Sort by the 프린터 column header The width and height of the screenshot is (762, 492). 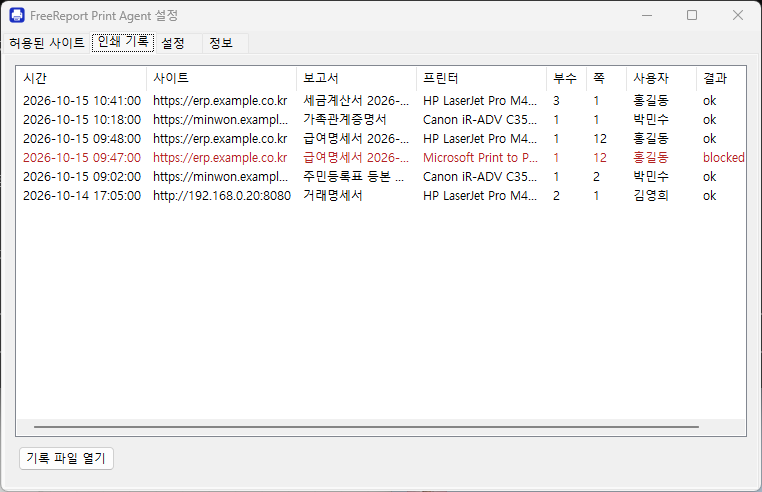(481, 78)
